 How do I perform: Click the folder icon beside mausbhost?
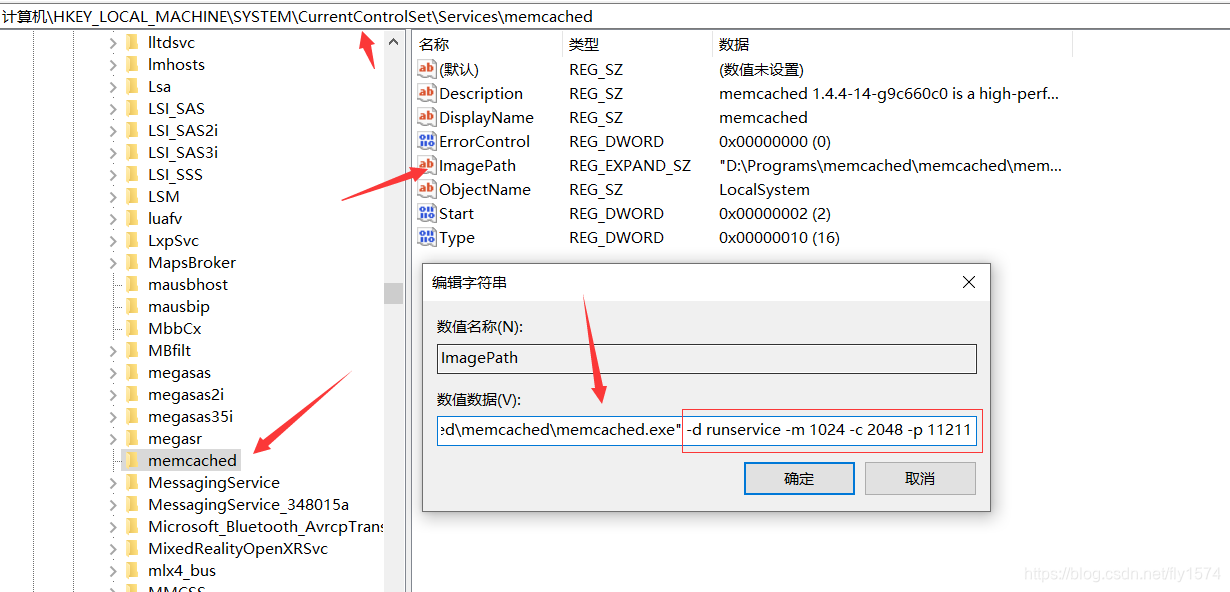tap(133, 285)
